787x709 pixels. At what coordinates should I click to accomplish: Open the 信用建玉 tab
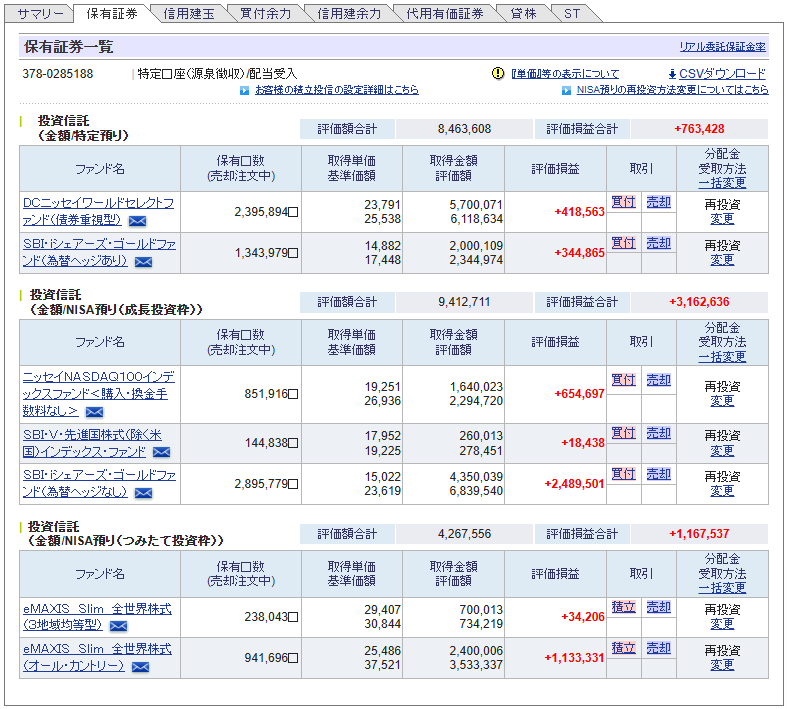coord(189,14)
